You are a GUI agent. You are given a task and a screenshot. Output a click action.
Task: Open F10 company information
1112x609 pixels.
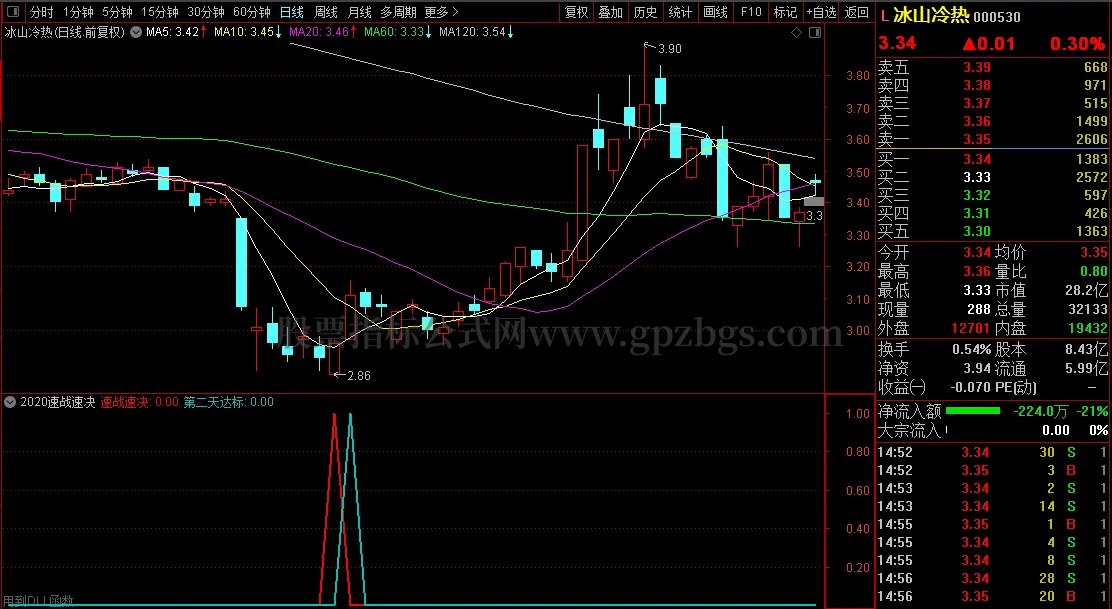pyautogui.click(x=750, y=12)
